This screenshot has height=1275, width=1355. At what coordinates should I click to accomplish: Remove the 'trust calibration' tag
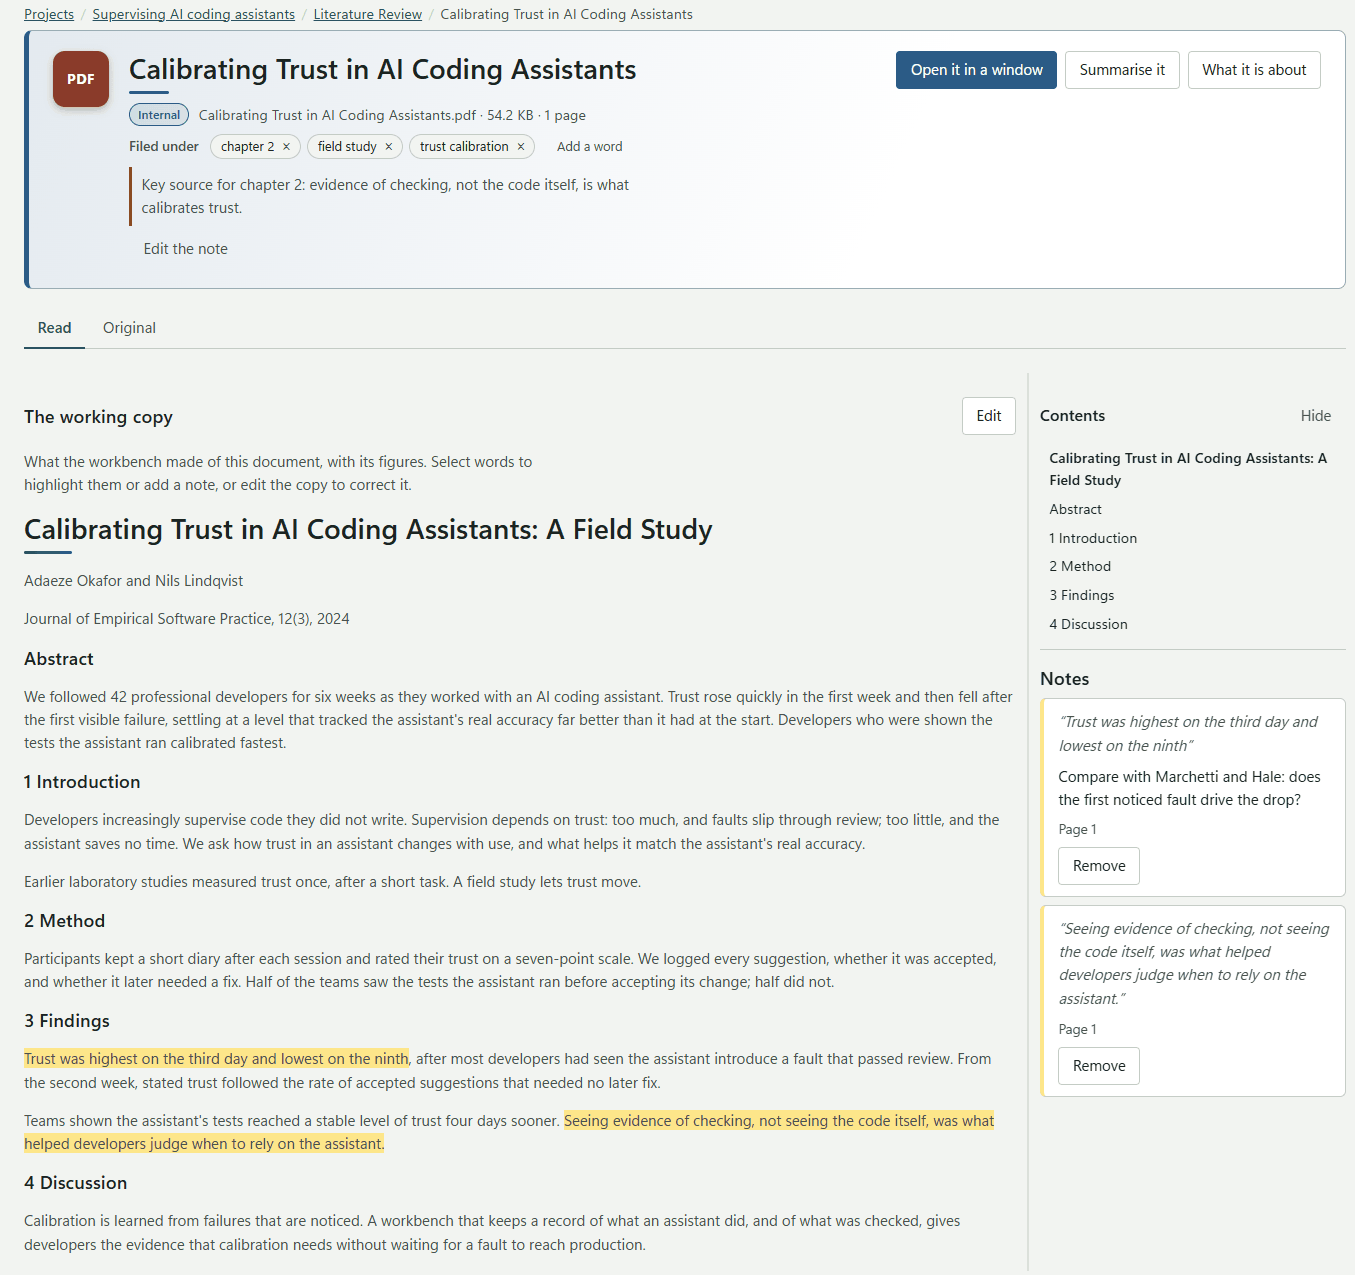coord(521,147)
